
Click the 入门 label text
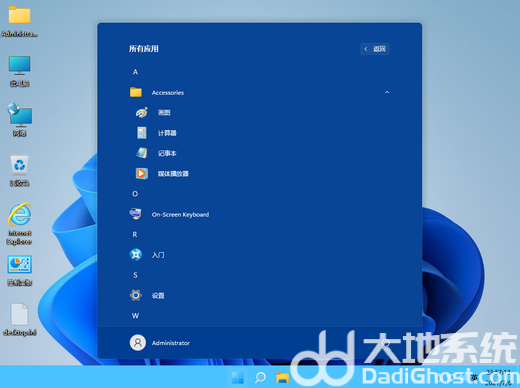tap(158, 255)
